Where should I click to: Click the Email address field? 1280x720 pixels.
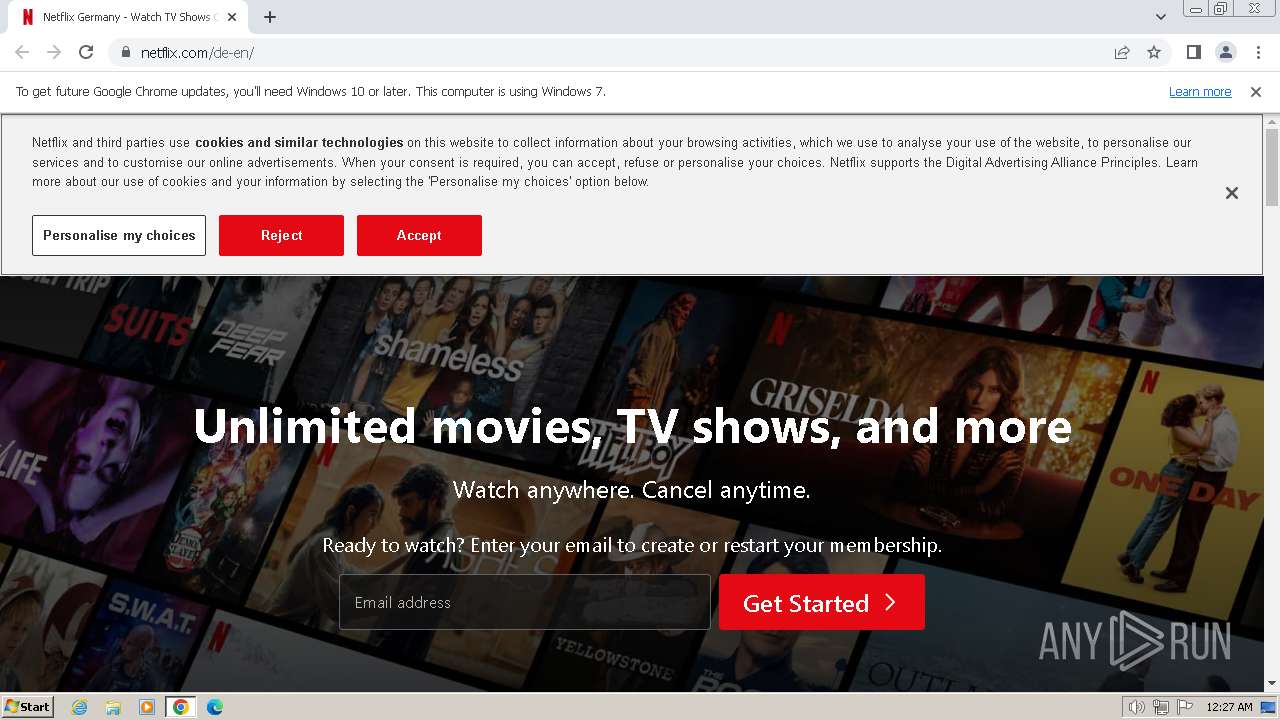pyautogui.click(x=525, y=602)
